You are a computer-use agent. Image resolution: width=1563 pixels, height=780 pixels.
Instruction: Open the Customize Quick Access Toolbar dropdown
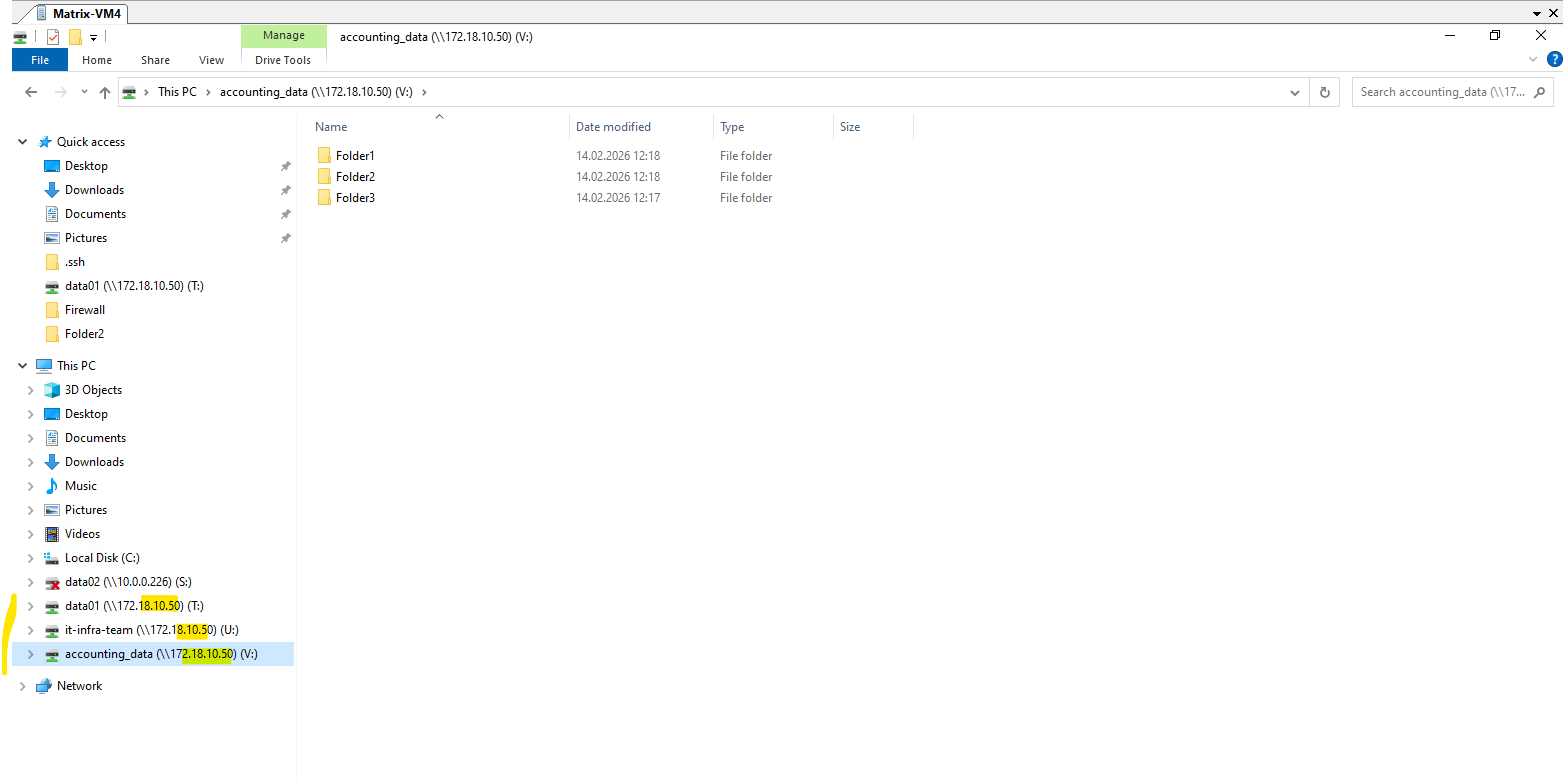[93, 37]
